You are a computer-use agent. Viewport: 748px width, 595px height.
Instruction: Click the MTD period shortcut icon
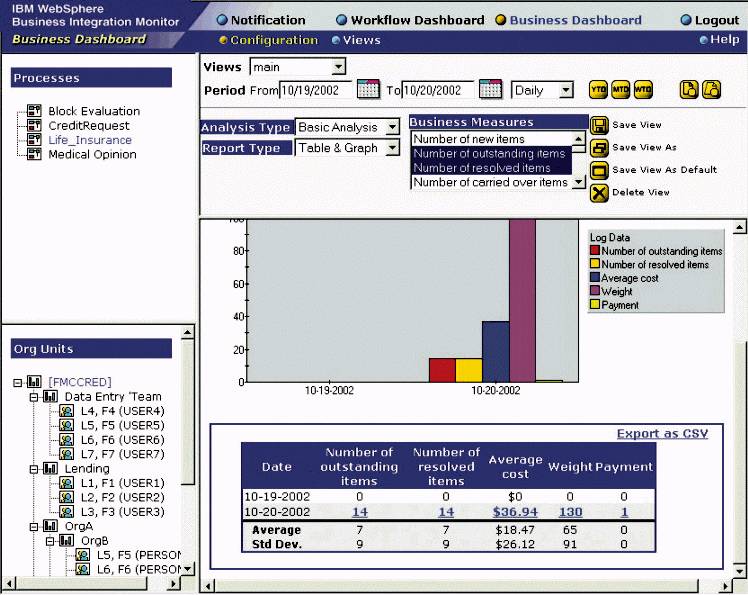[x=620, y=90]
